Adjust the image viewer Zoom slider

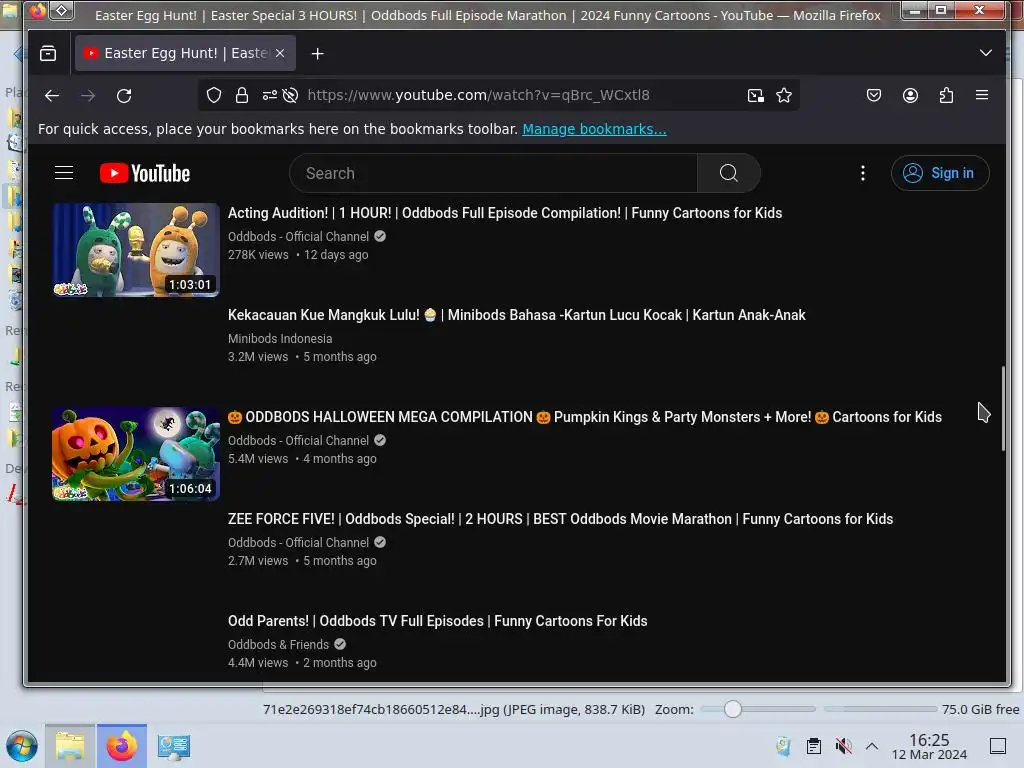coord(733,709)
